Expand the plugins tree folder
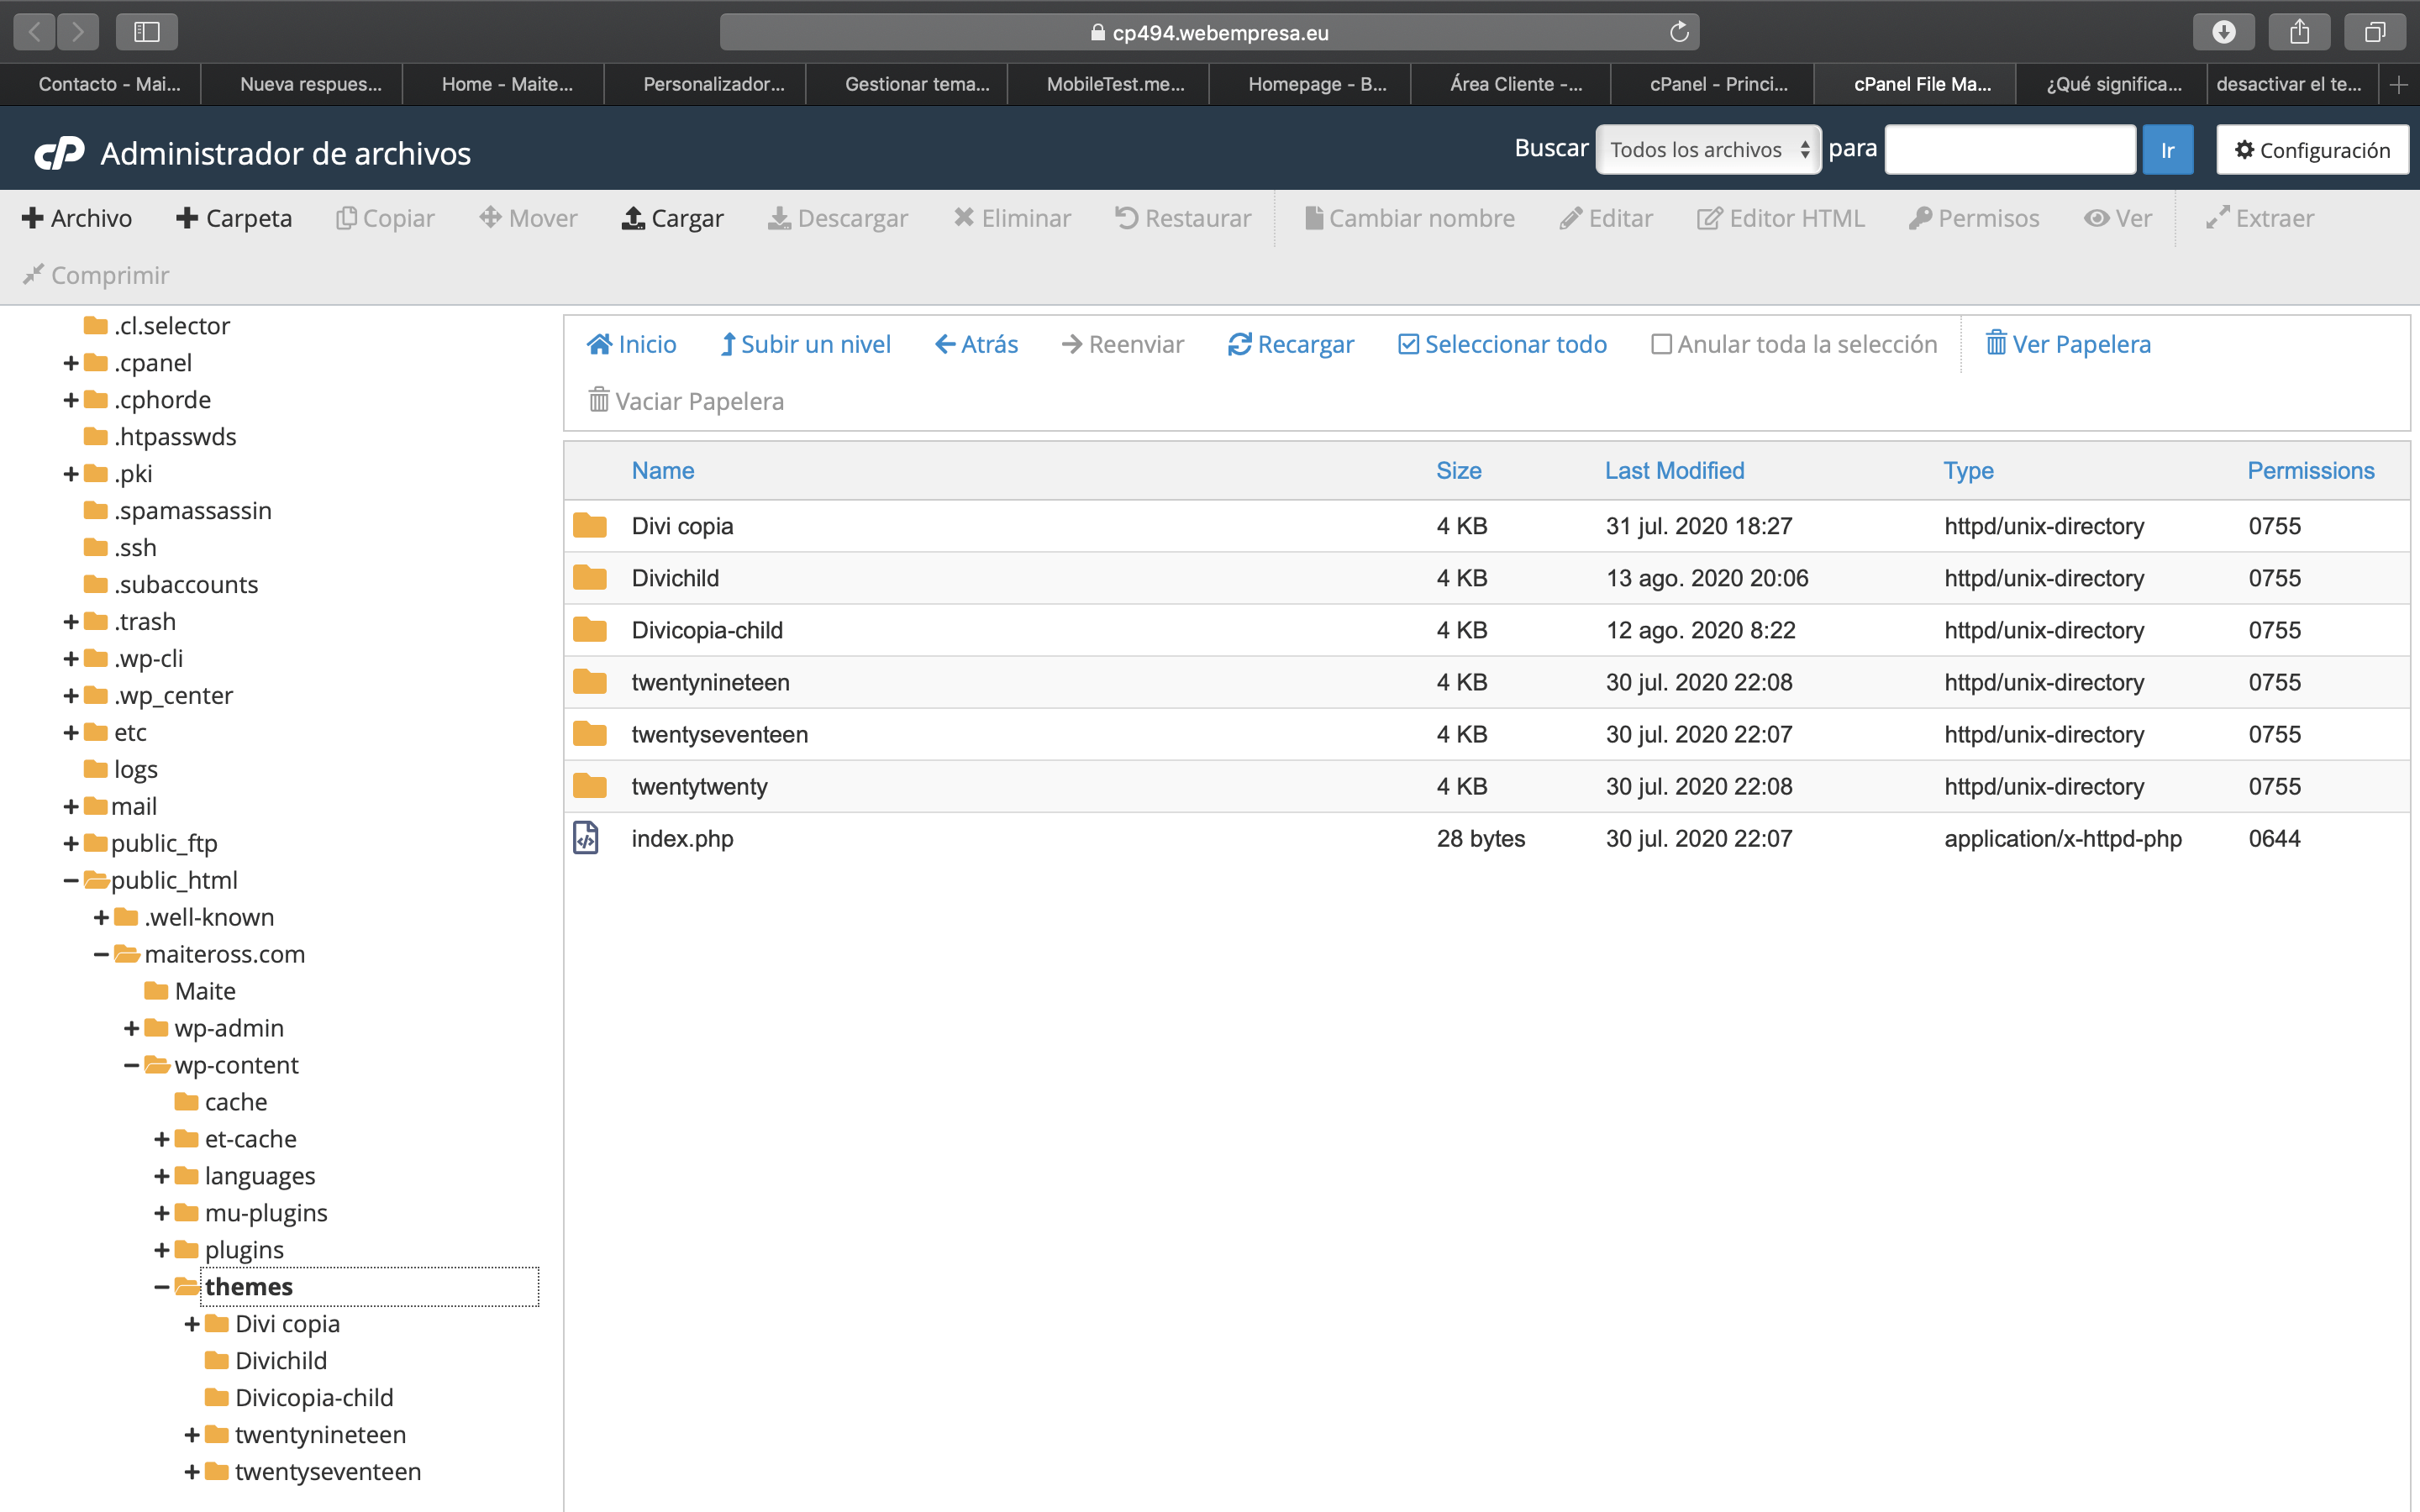The image size is (2420, 1512). coord(161,1251)
